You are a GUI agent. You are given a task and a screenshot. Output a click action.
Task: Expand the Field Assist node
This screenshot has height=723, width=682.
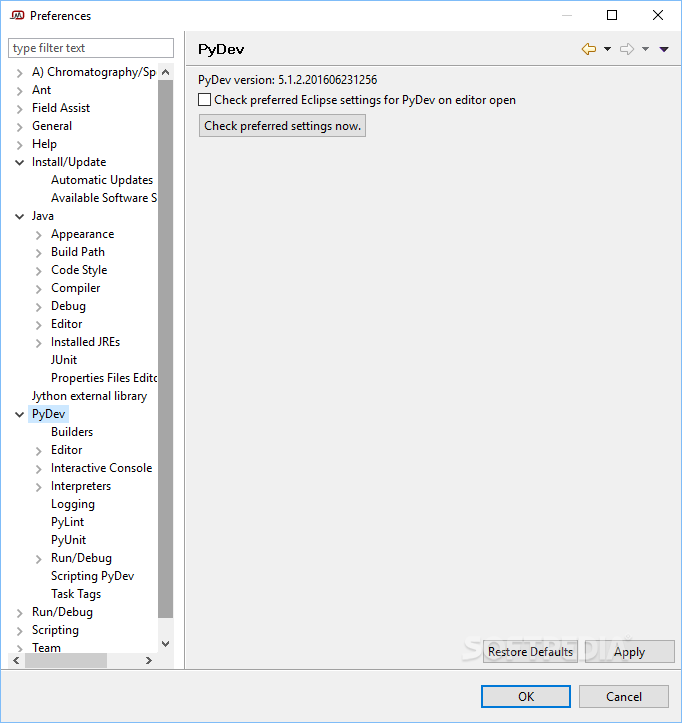19,109
